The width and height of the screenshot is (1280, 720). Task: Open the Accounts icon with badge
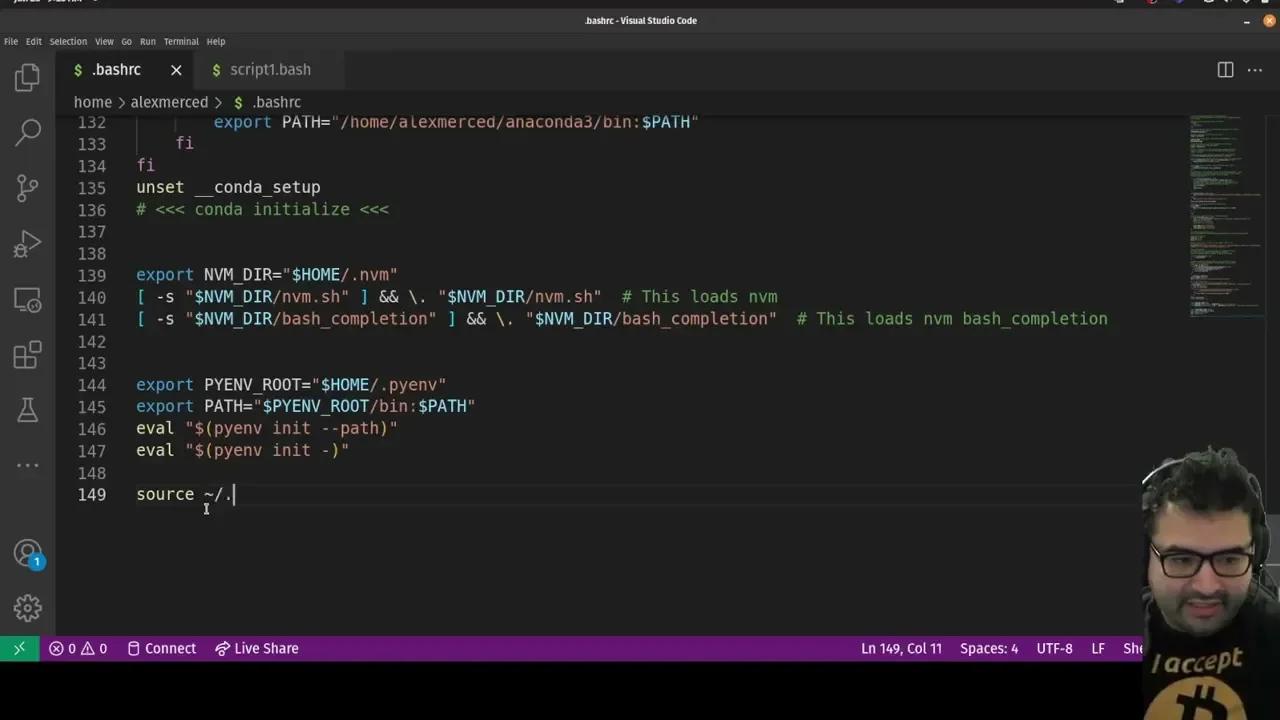(27, 554)
